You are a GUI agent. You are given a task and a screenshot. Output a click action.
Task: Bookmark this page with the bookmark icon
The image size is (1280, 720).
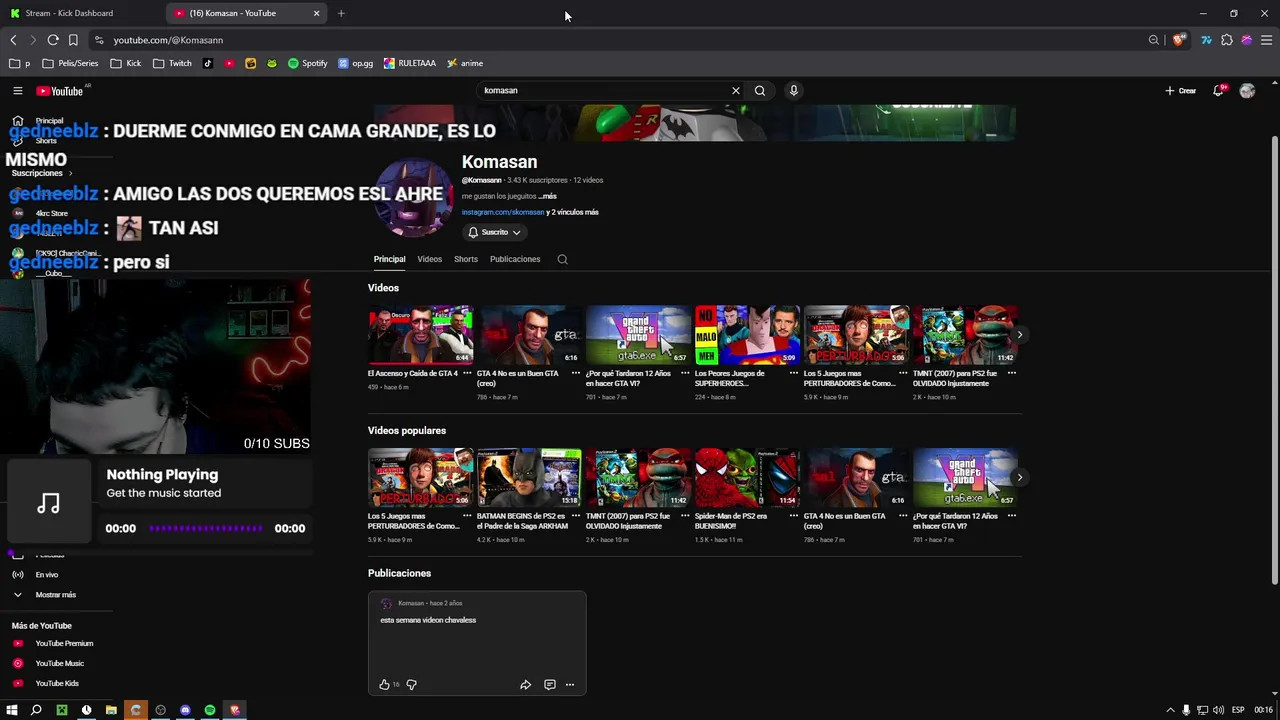tap(73, 40)
